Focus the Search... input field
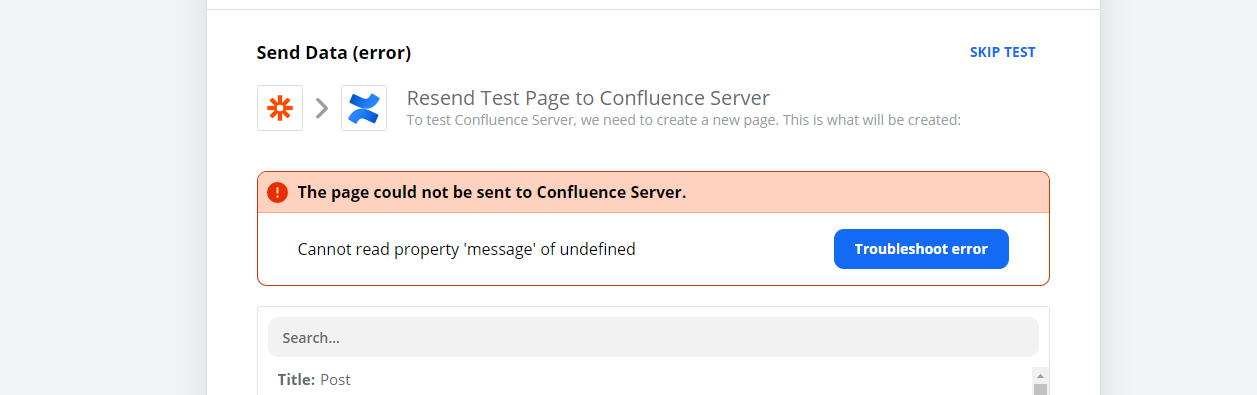The image size is (1257, 395). tap(653, 337)
